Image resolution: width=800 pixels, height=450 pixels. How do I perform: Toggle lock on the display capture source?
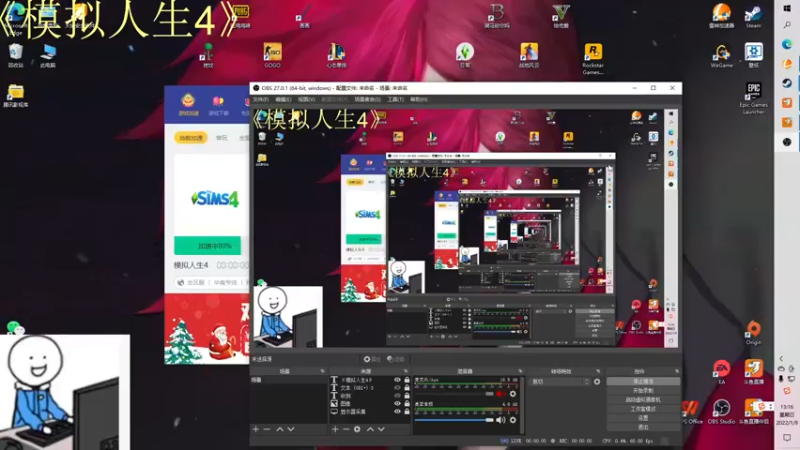[407, 411]
